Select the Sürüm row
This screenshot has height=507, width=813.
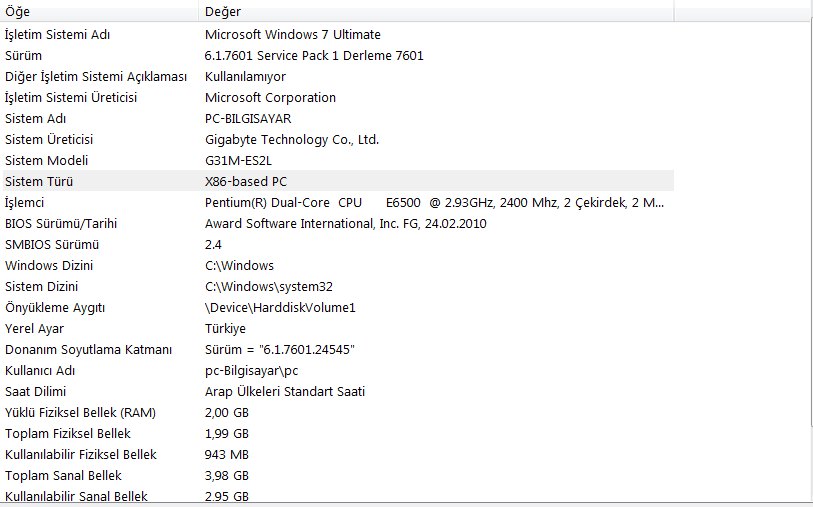tap(24, 56)
